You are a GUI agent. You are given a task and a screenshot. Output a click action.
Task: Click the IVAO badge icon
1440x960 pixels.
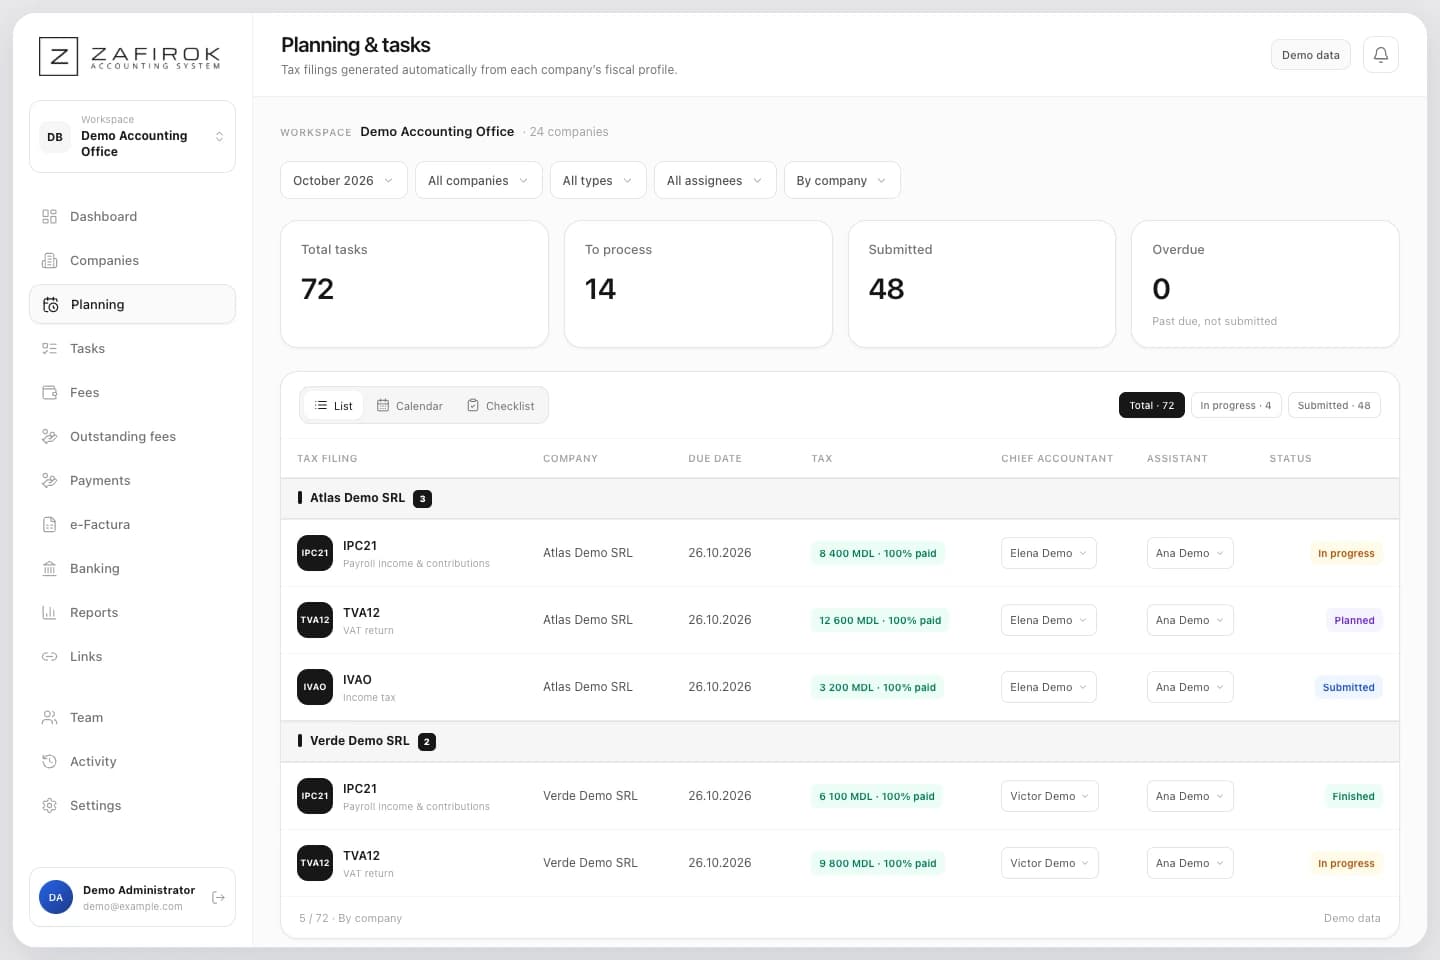(x=315, y=687)
